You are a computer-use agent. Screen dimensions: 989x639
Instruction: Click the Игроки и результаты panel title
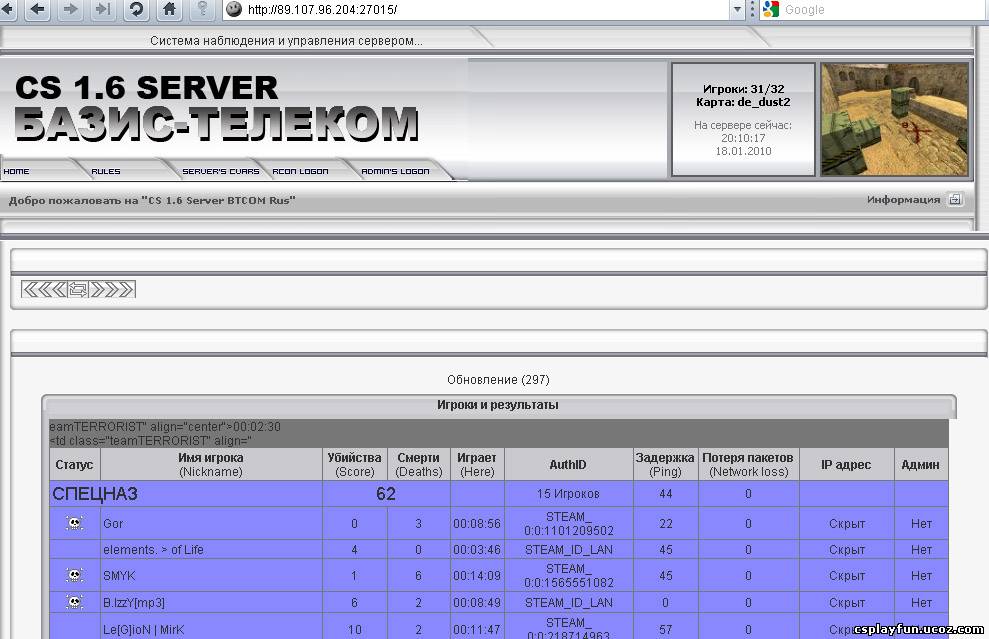498,405
